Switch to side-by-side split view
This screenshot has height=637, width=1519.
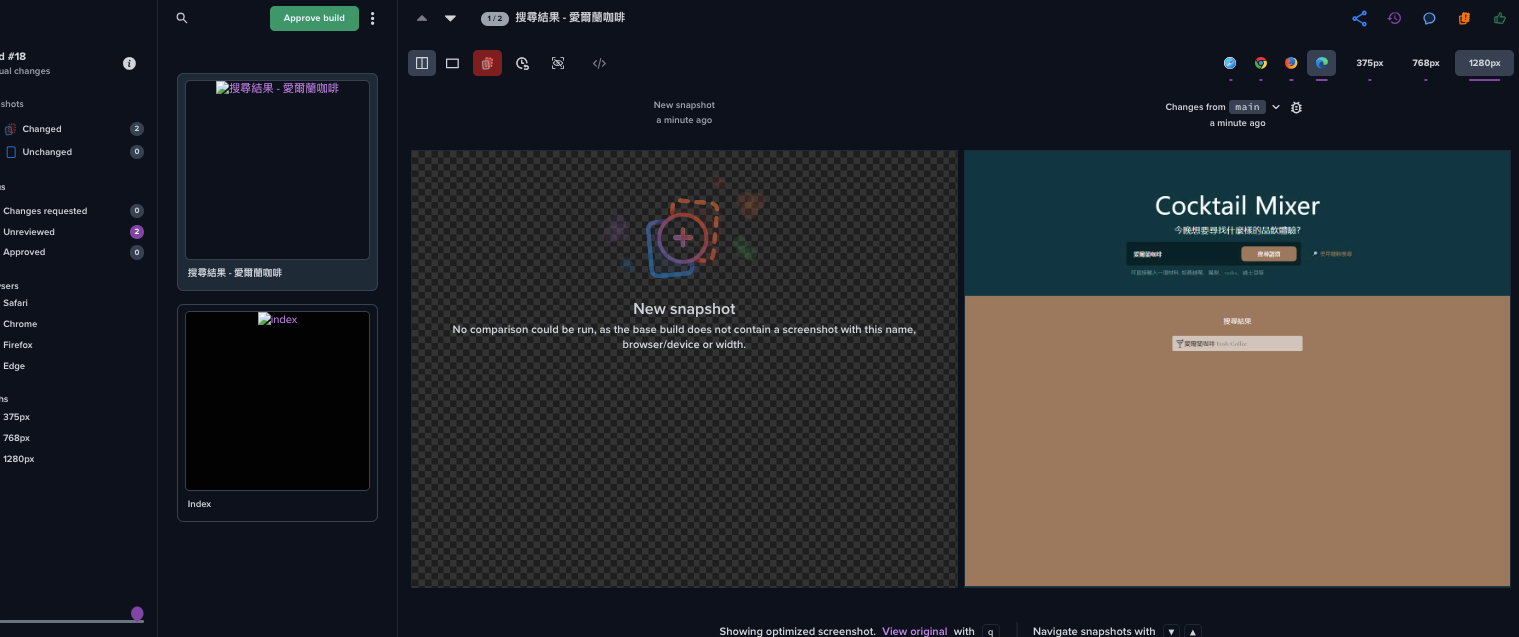tap(422, 63)
